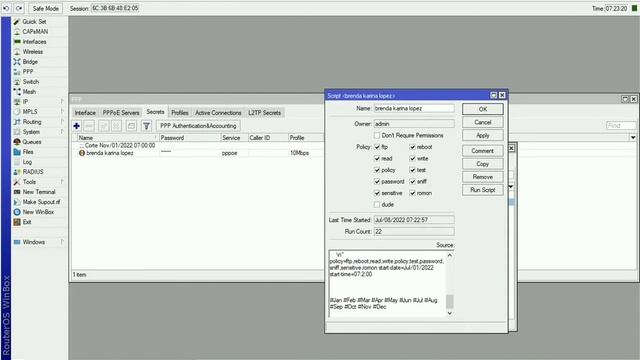Screen dimensions: 640x360
Task: Uncheck the read policy
Action: click(377, 158)
